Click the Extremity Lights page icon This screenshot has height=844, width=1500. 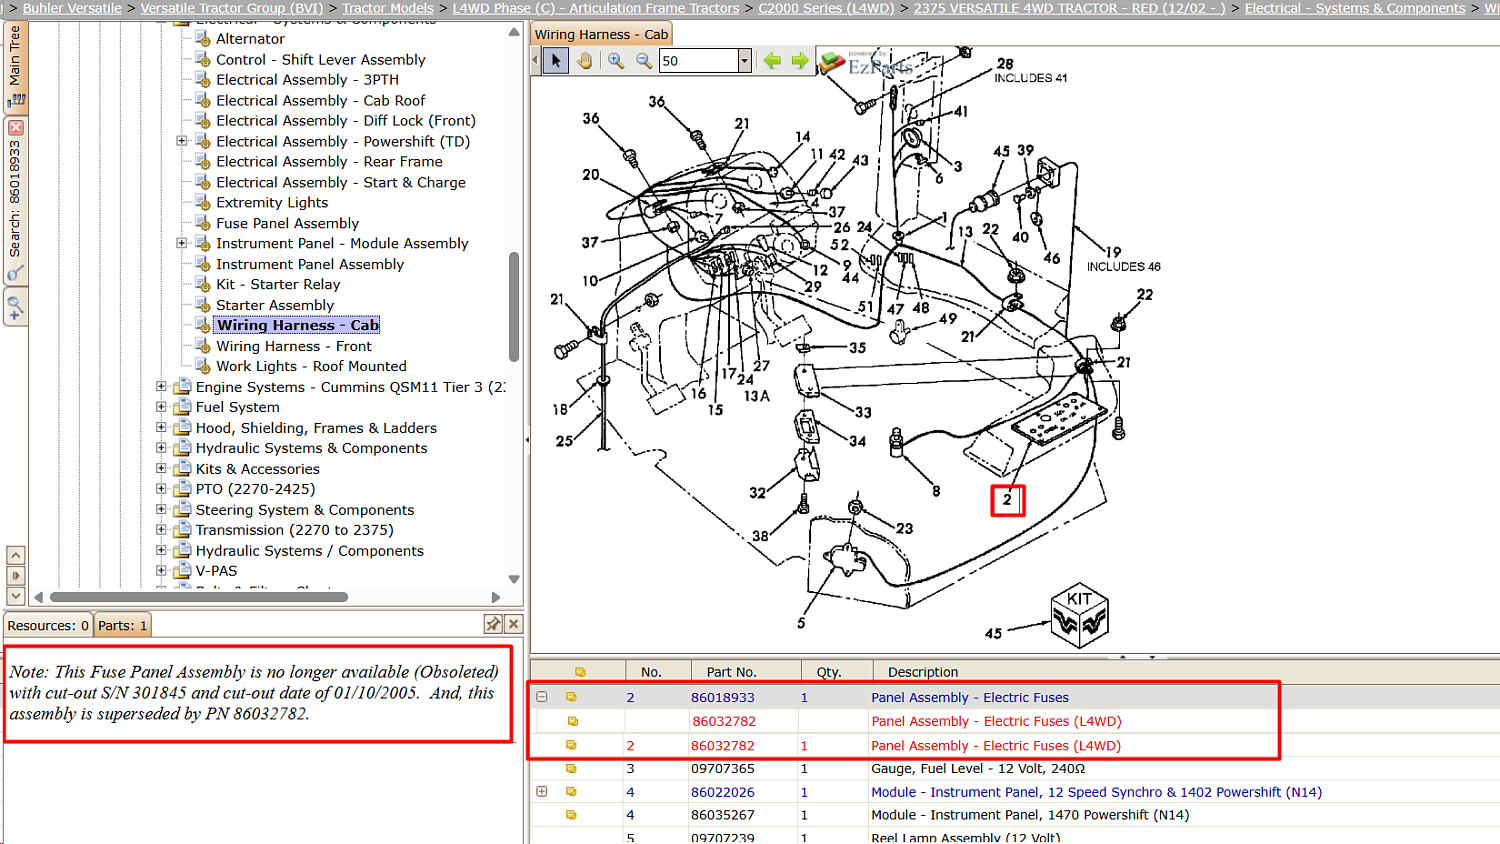(x=203, y=203)
